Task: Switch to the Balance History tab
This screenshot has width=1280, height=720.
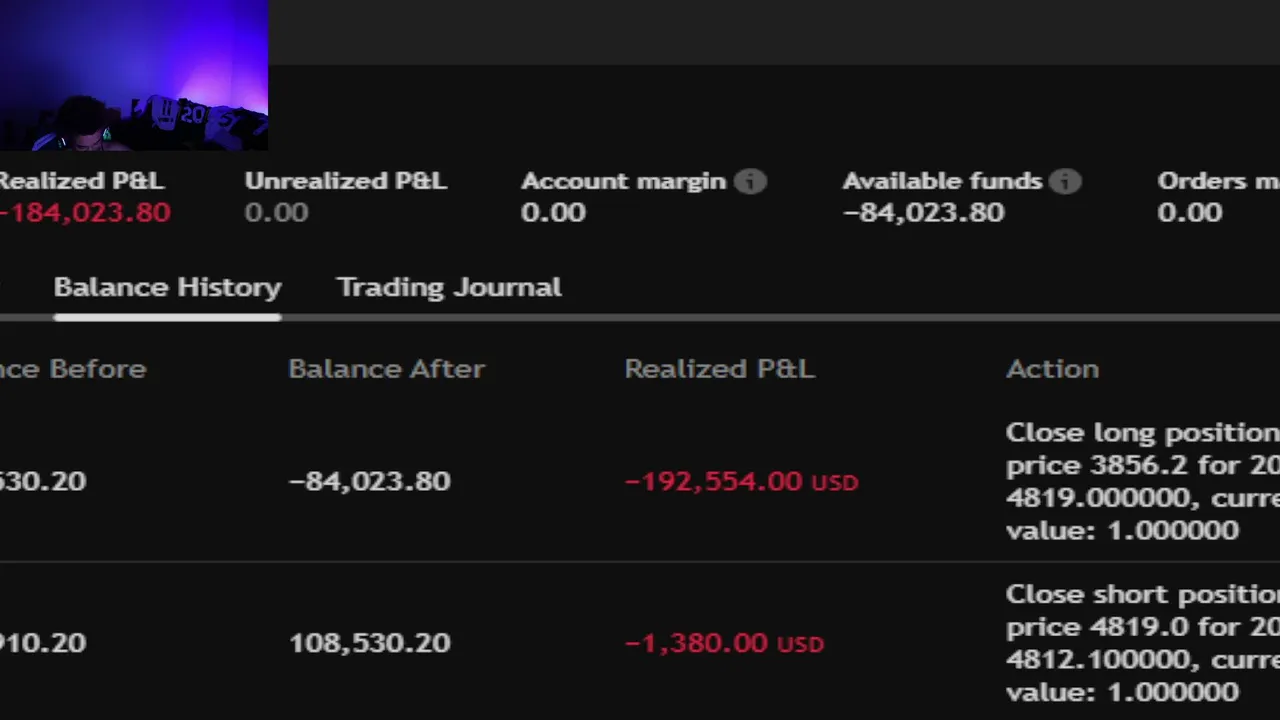Action: point(167,288)
